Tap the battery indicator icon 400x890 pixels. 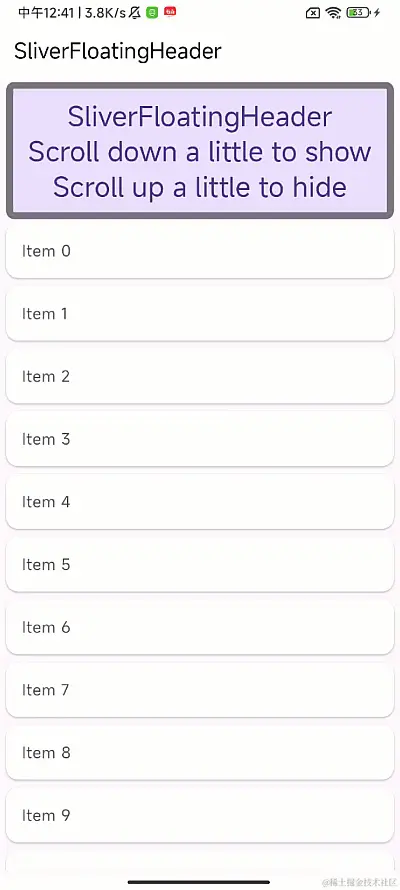[358, 12]
